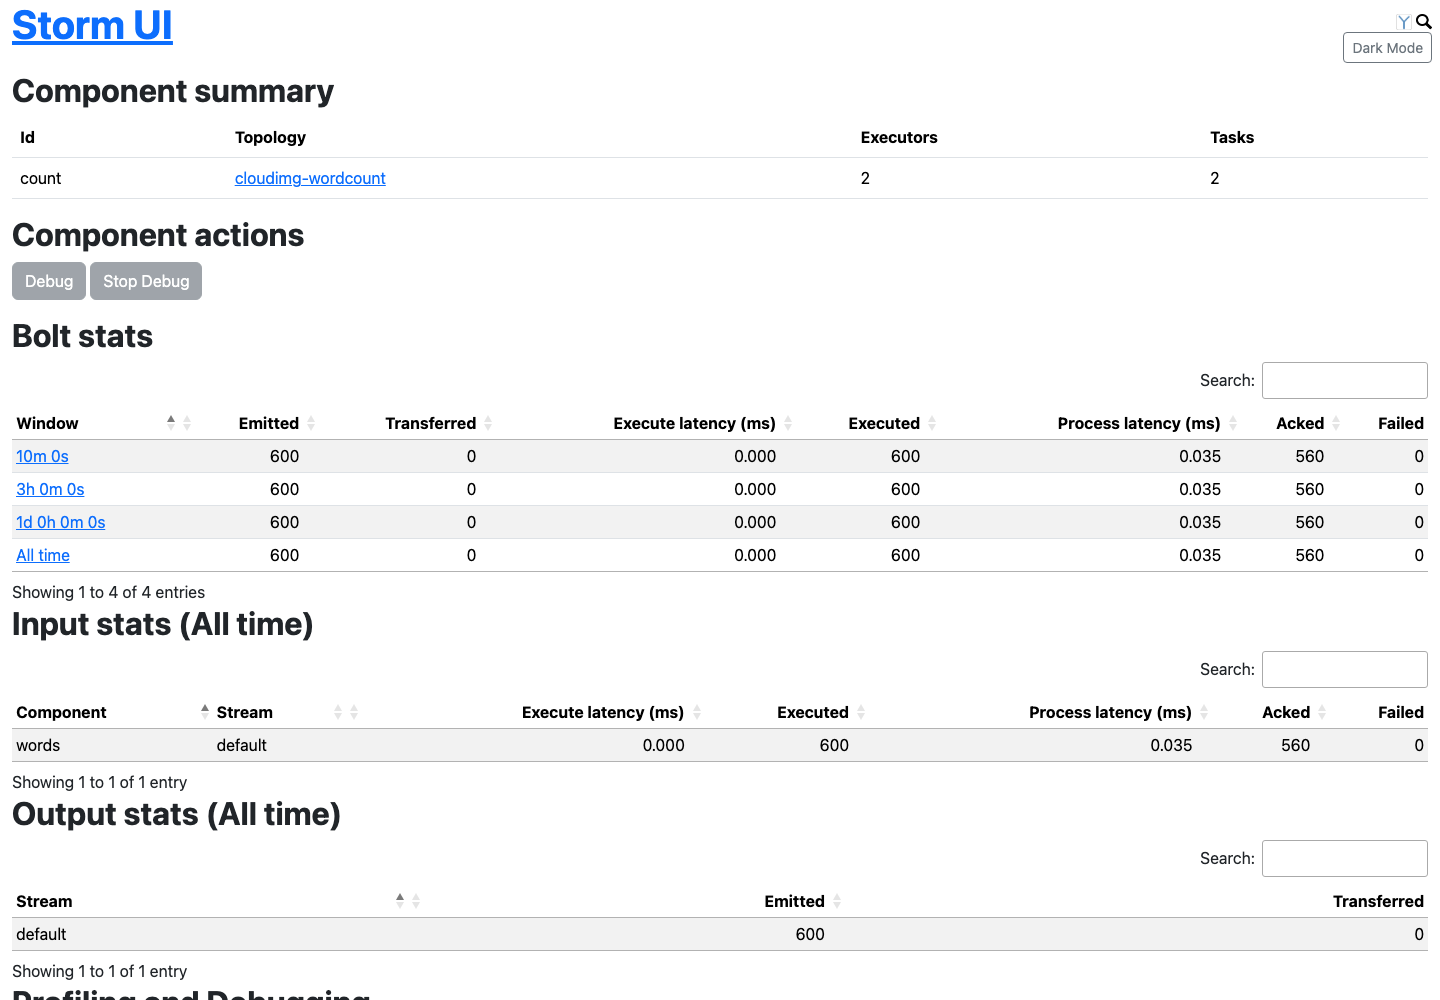Click the YARN logo icon near the search icon
This screenshot has width=1440, height=1000.
pos(1404,22)
